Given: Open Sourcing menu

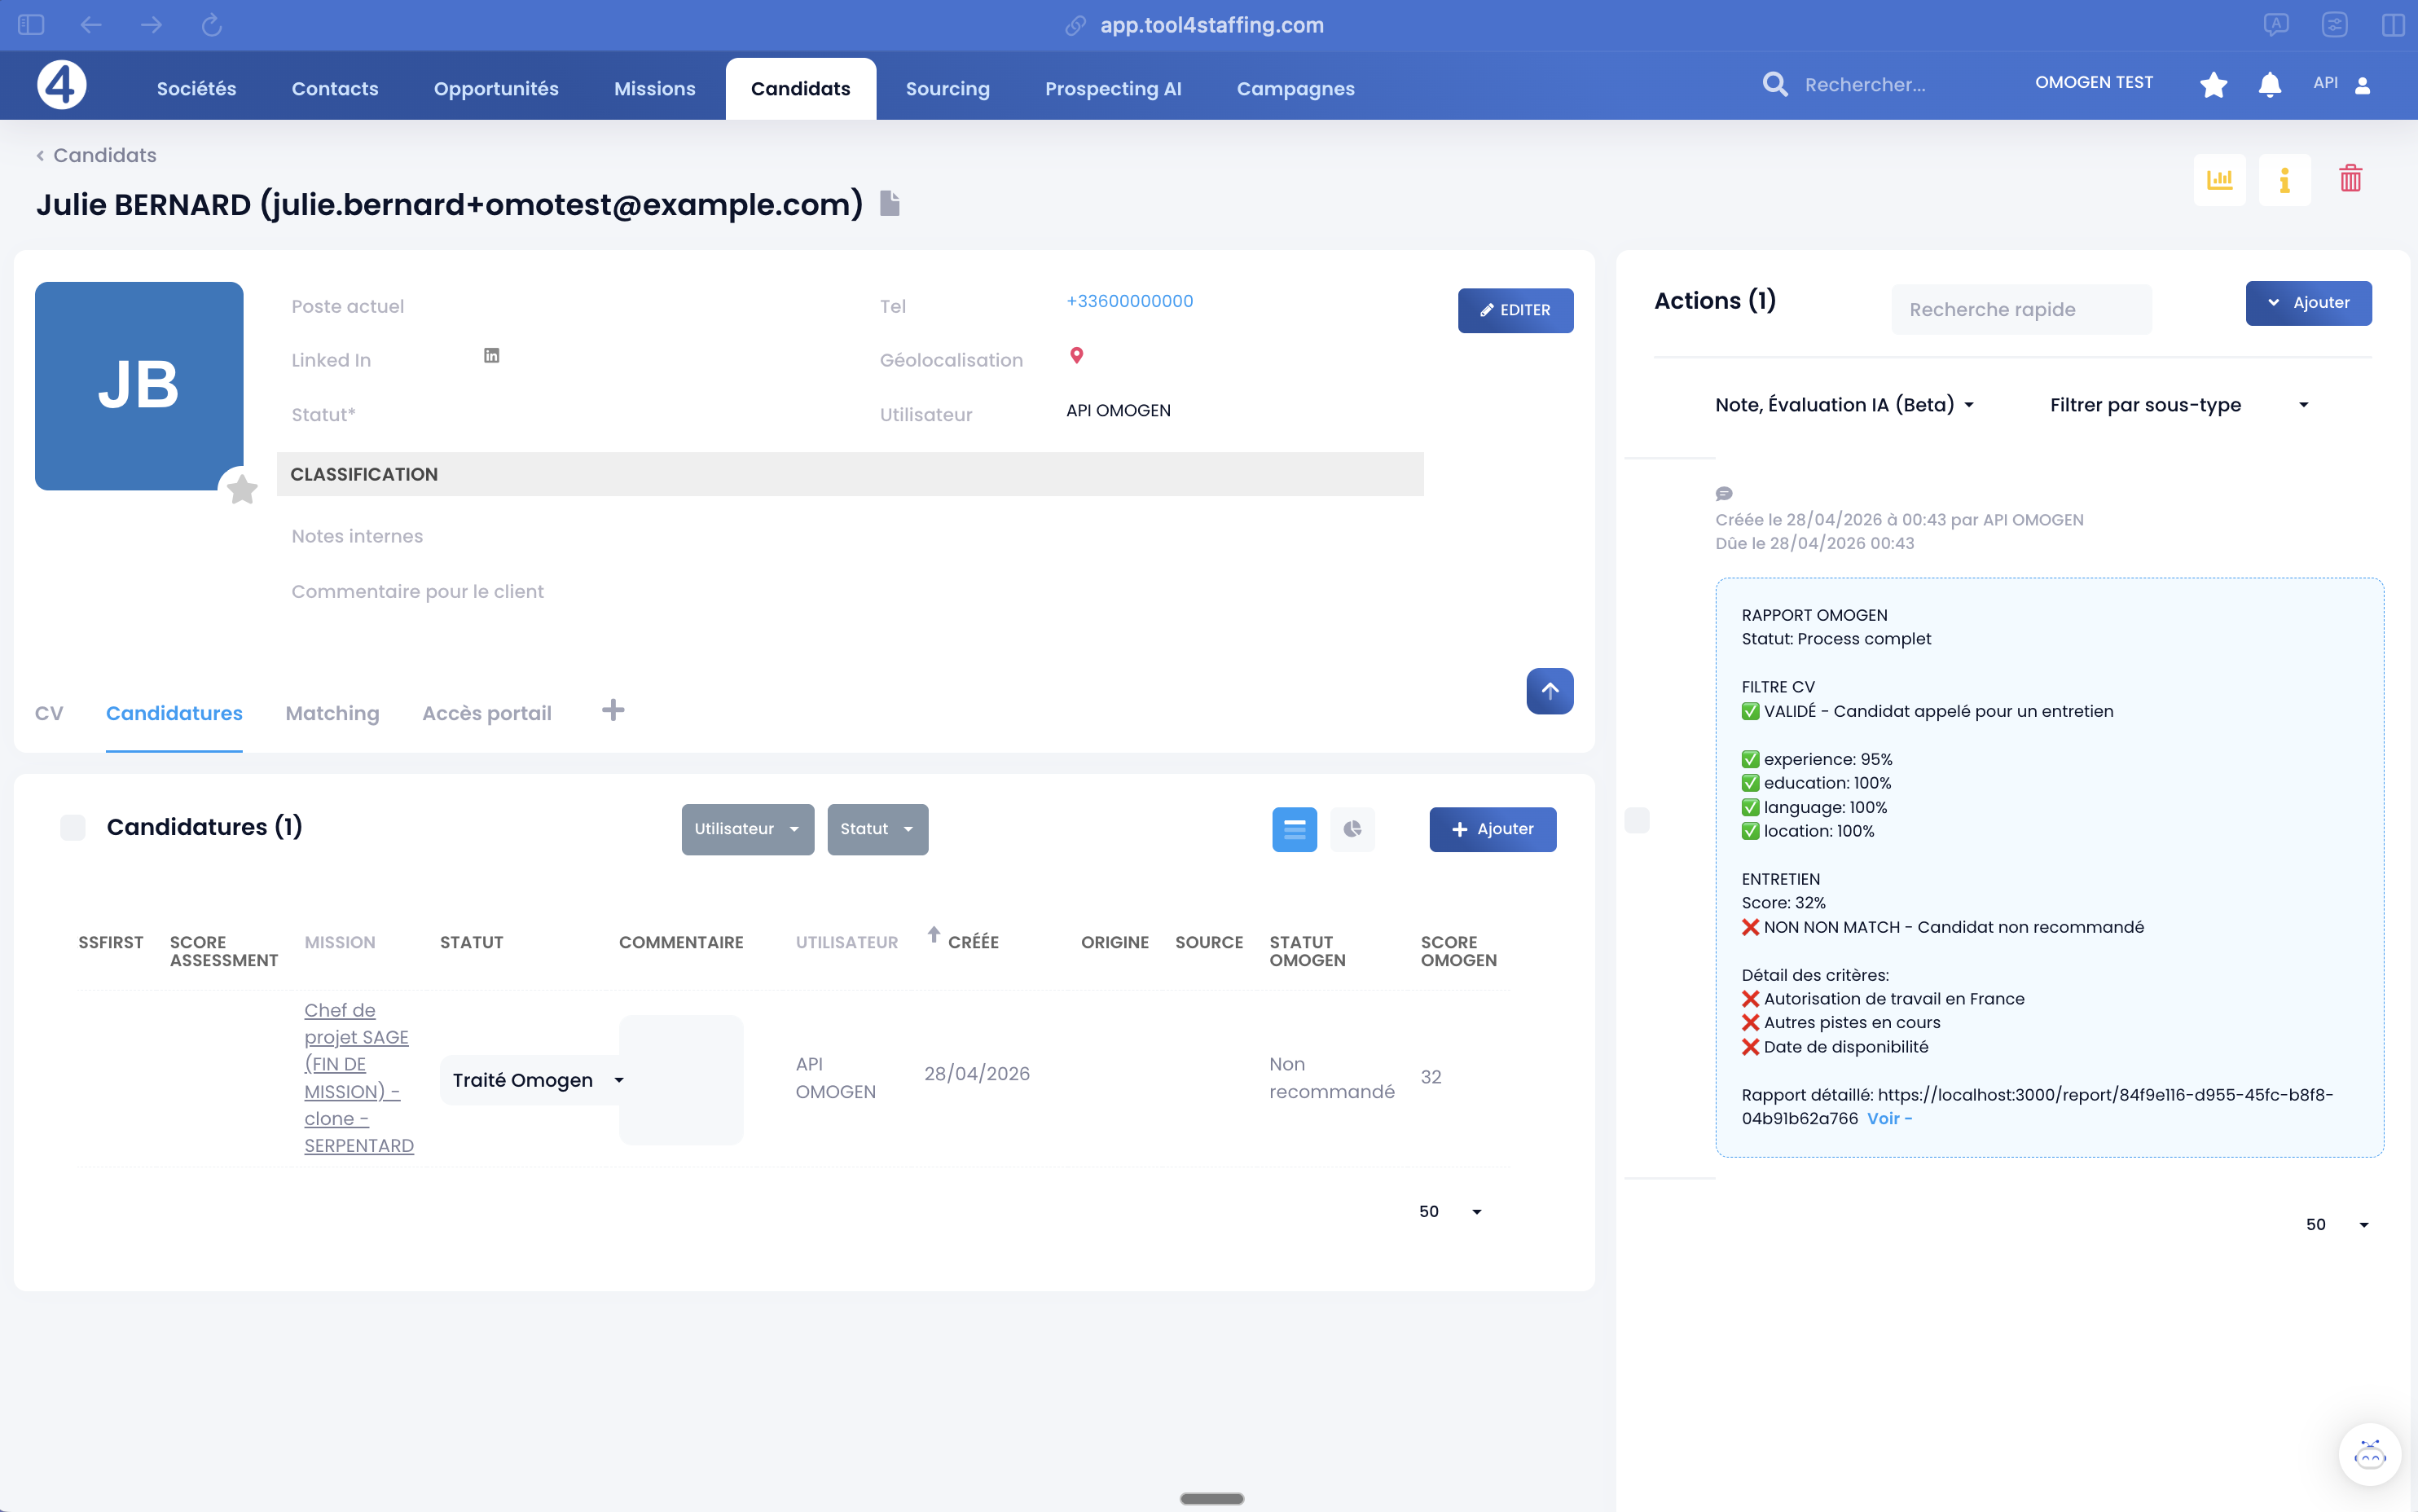Looking at the screenshot, I should coord(947,88).
